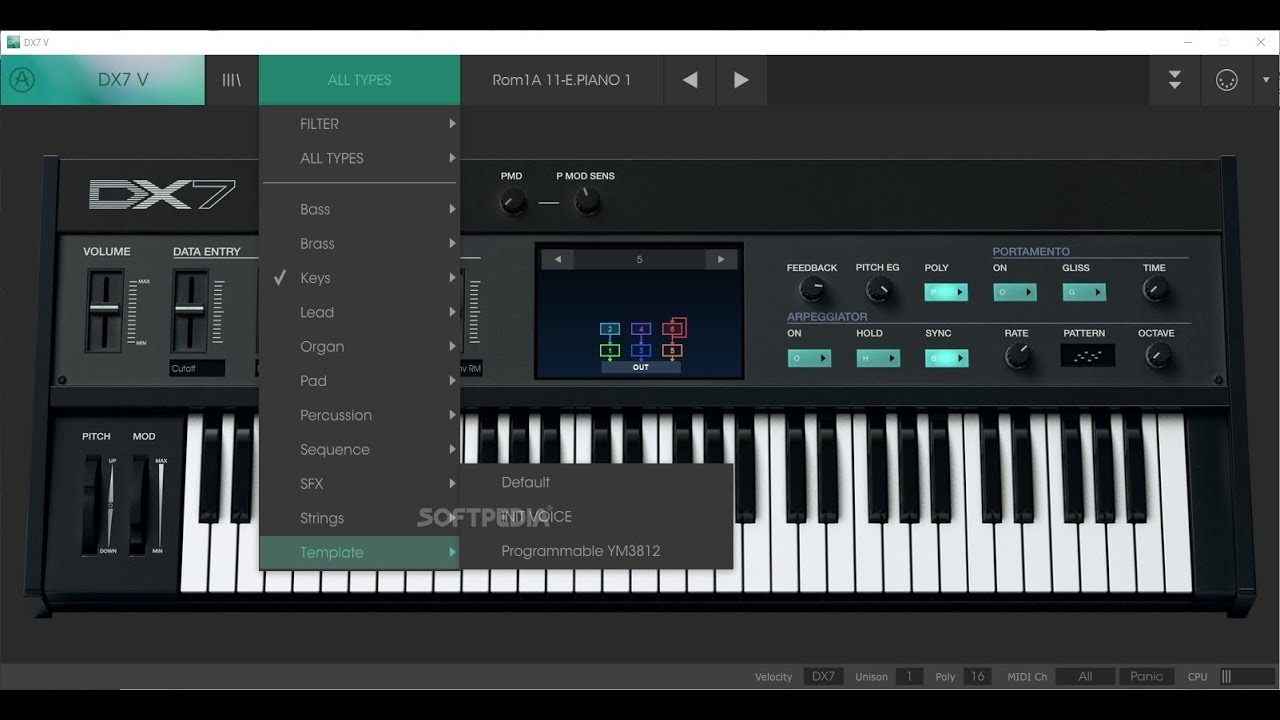This screenshot has height=720, width=1280.
Task: Toggle the POLY switch
Action: tap(946, 292)
